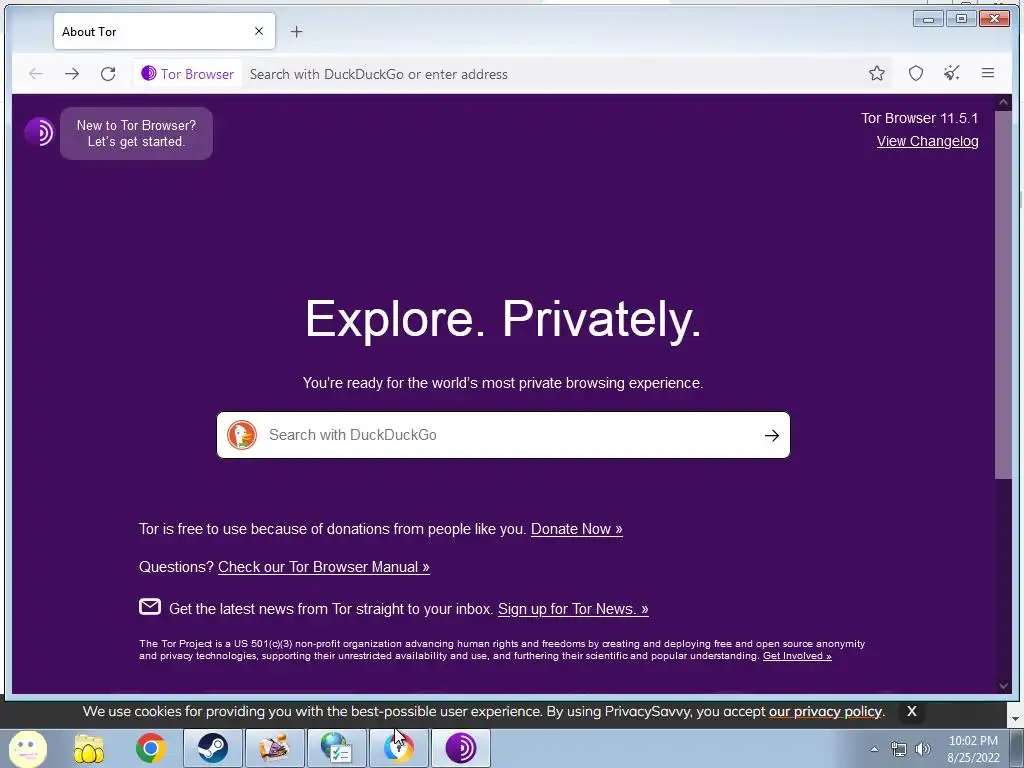This screenshot has width=1024, height=768.
Task: Close the About Tor tab
Action: point(259,31)
